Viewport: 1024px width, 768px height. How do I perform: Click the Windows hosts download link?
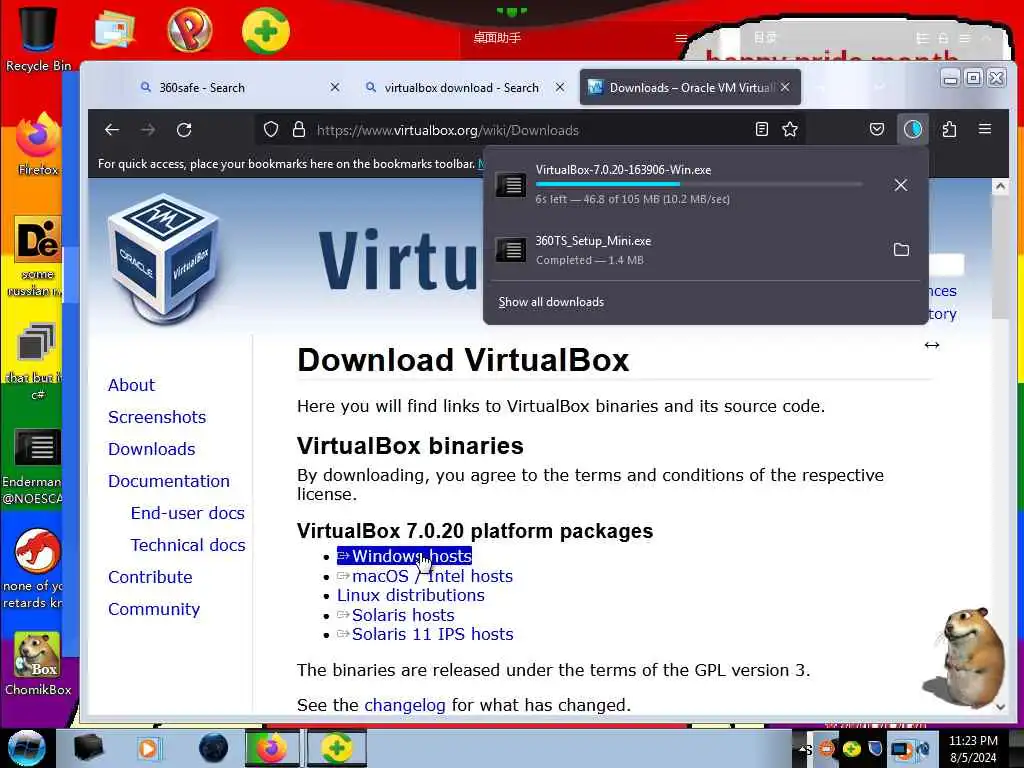click(x=404, y=556)
